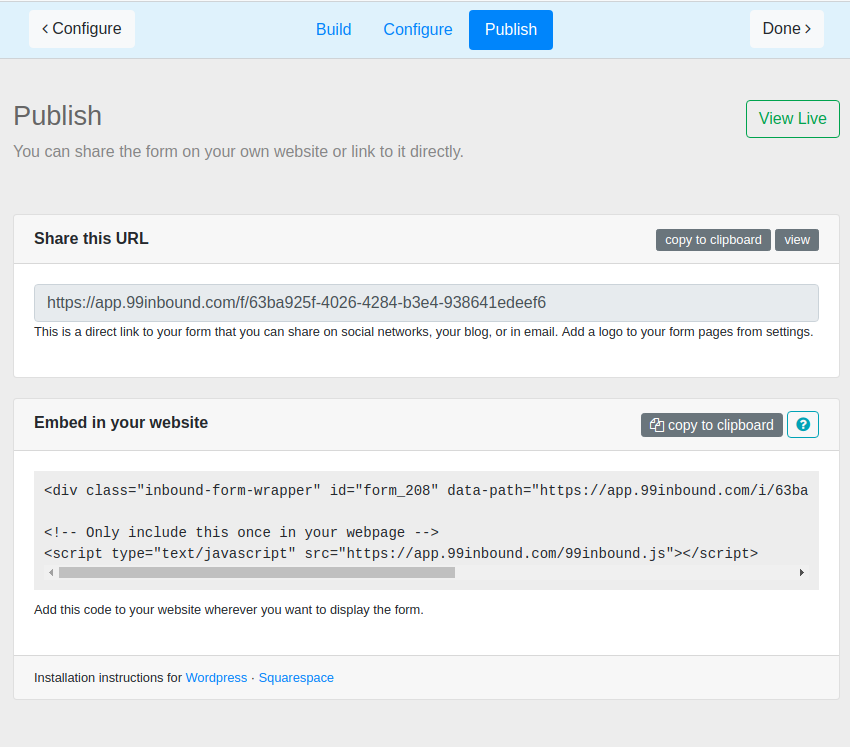Open the Squarespace installation instructions link
850x747 pixels.
point(296,678)
